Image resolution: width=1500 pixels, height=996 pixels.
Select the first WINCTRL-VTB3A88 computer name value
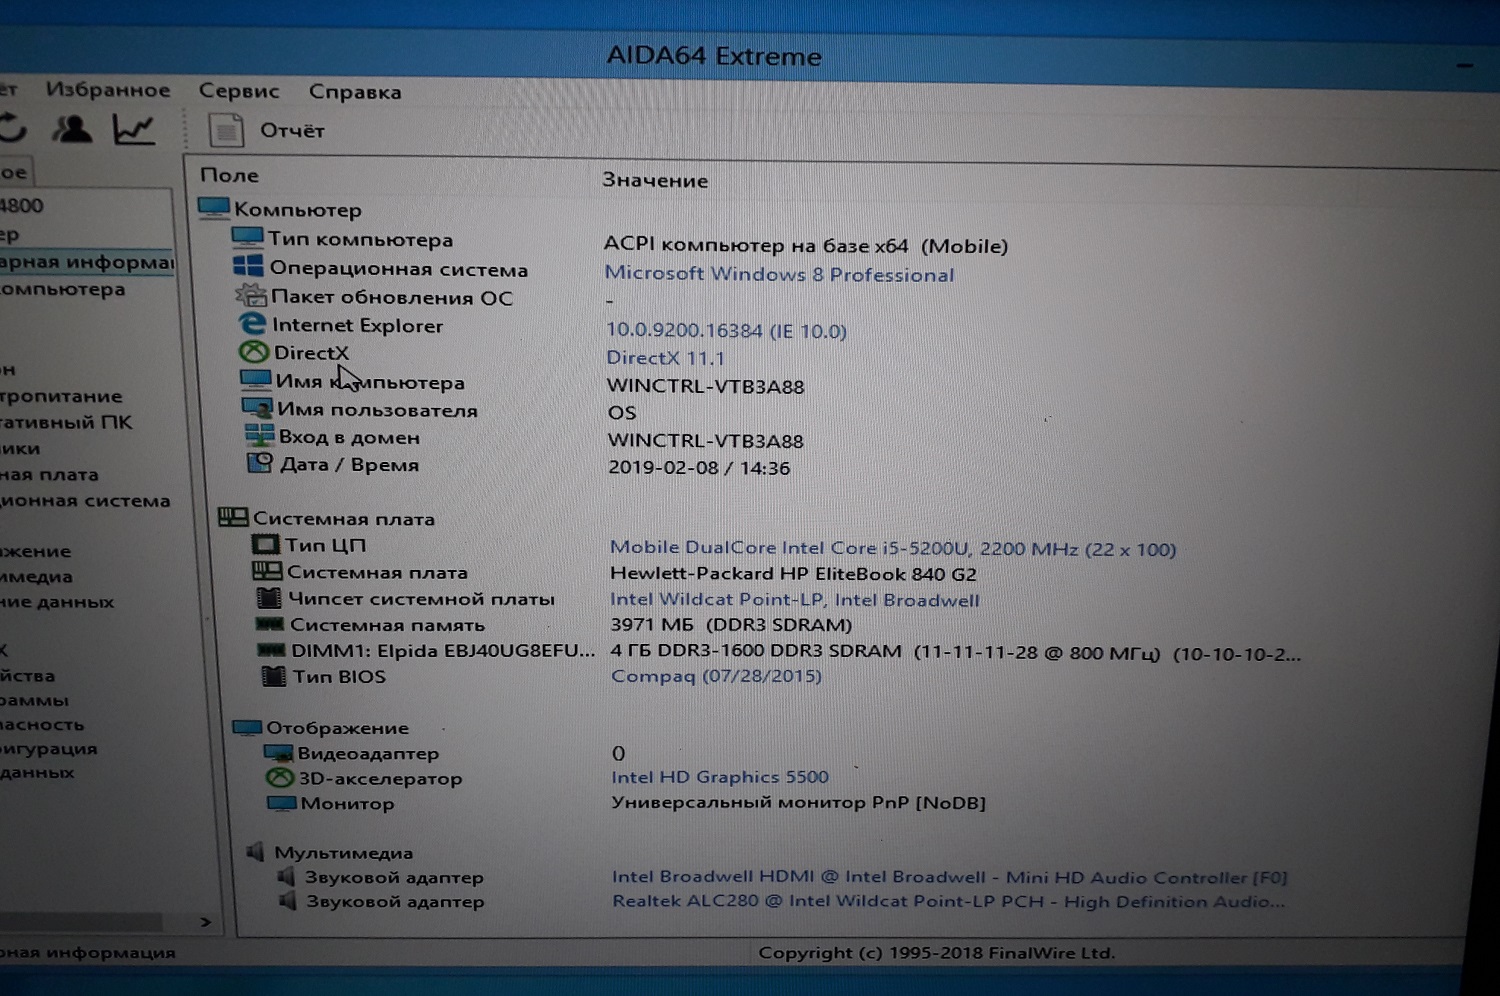point(706,386)
